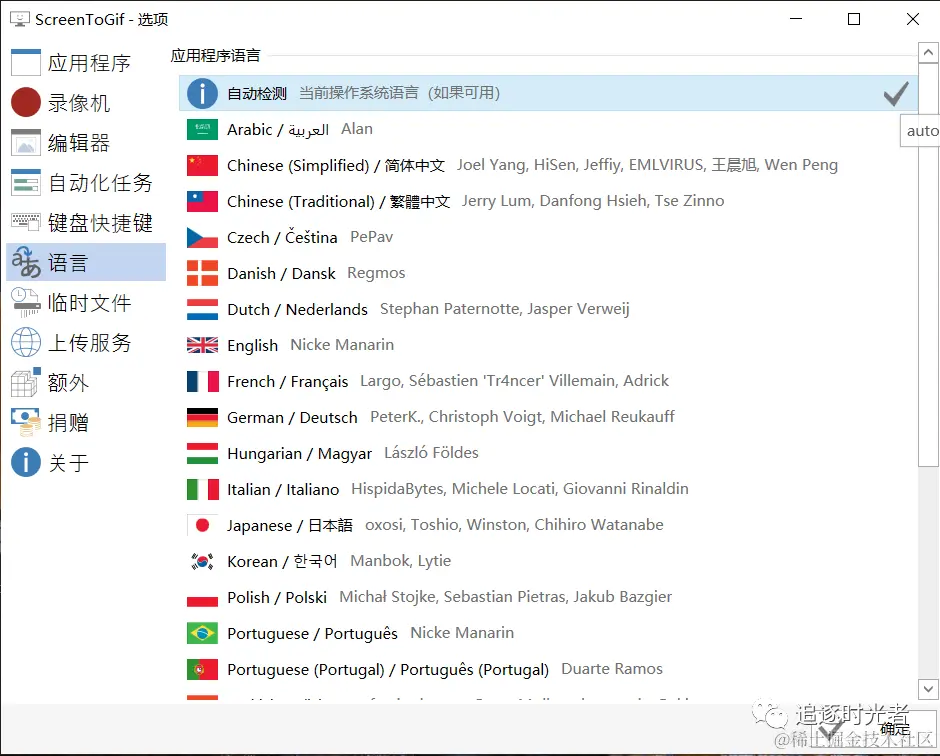The height and width of the screenshot is (756, 940).
Task: Click the Saudi Arabia flag icon
Action: pos(202,129)
